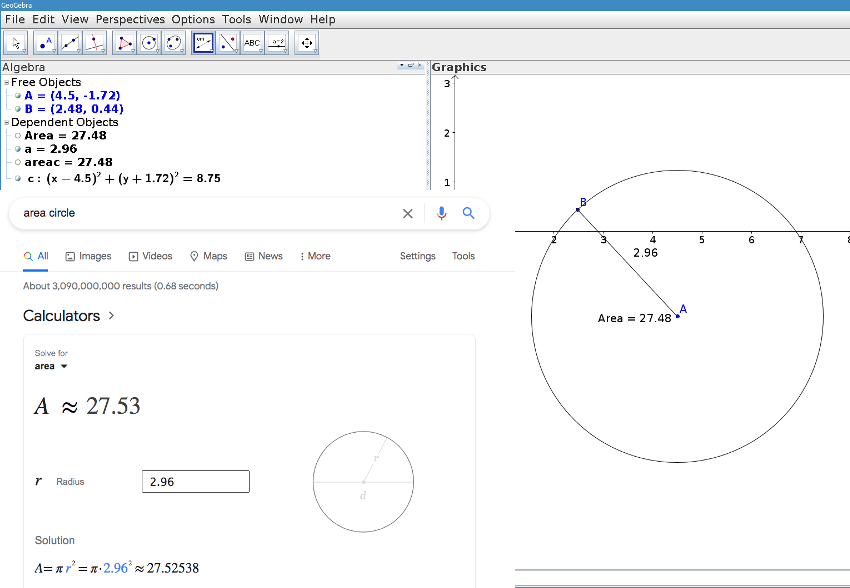Select the Insert Text tool (ABC)

[x=252, y=42]
